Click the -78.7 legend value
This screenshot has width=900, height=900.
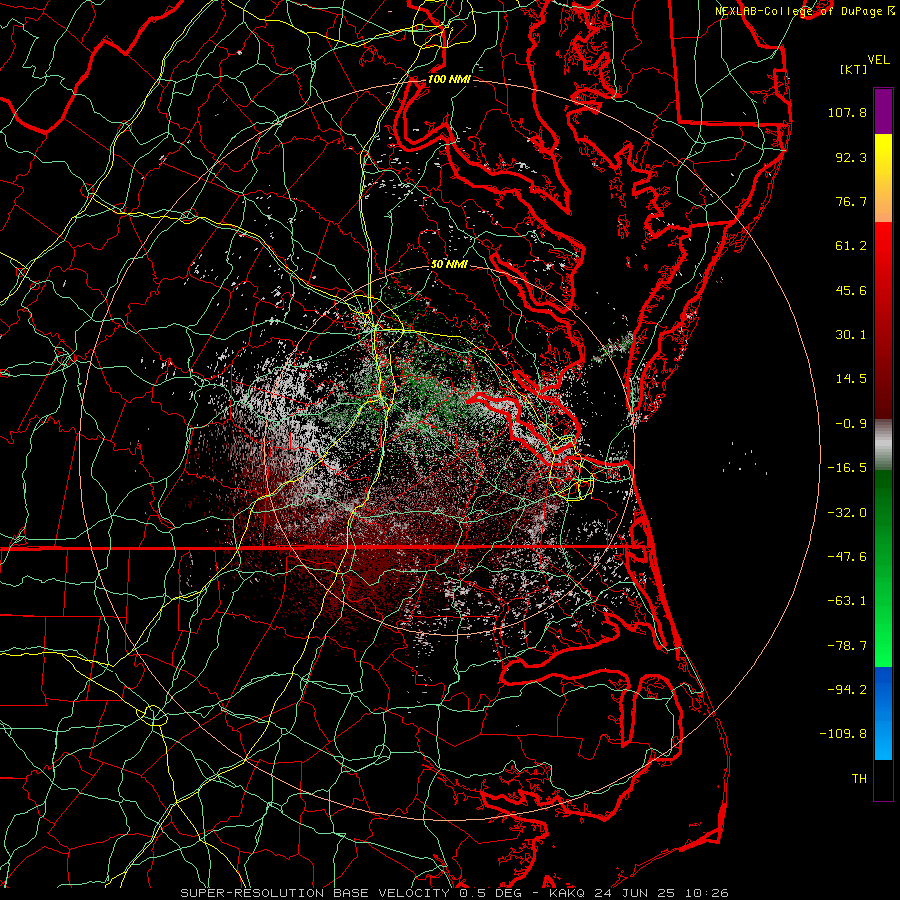tap(847, 646)
